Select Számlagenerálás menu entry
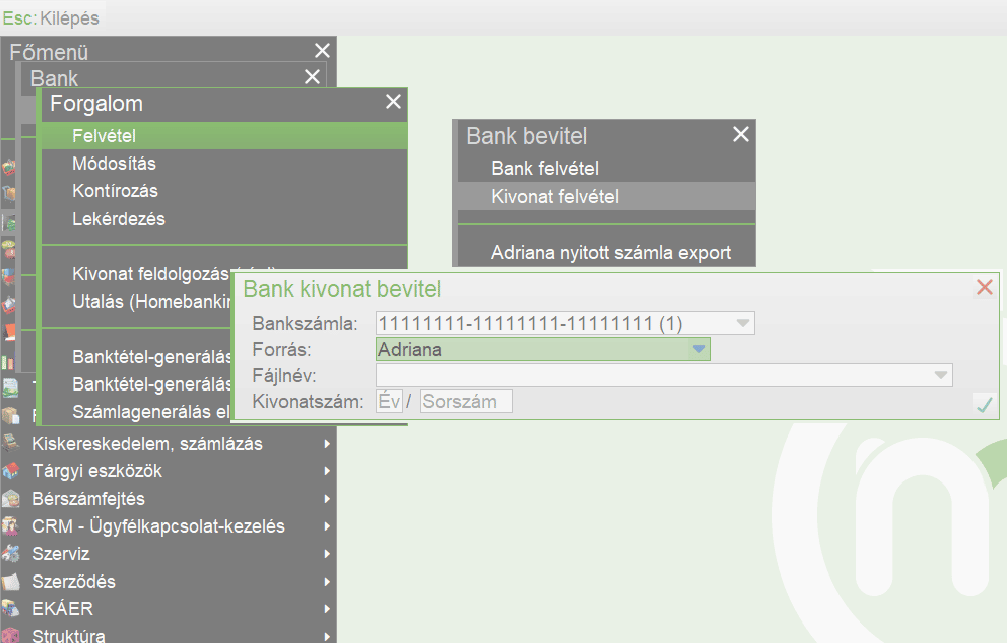The image size is (1007, 643). pos(150,412)
